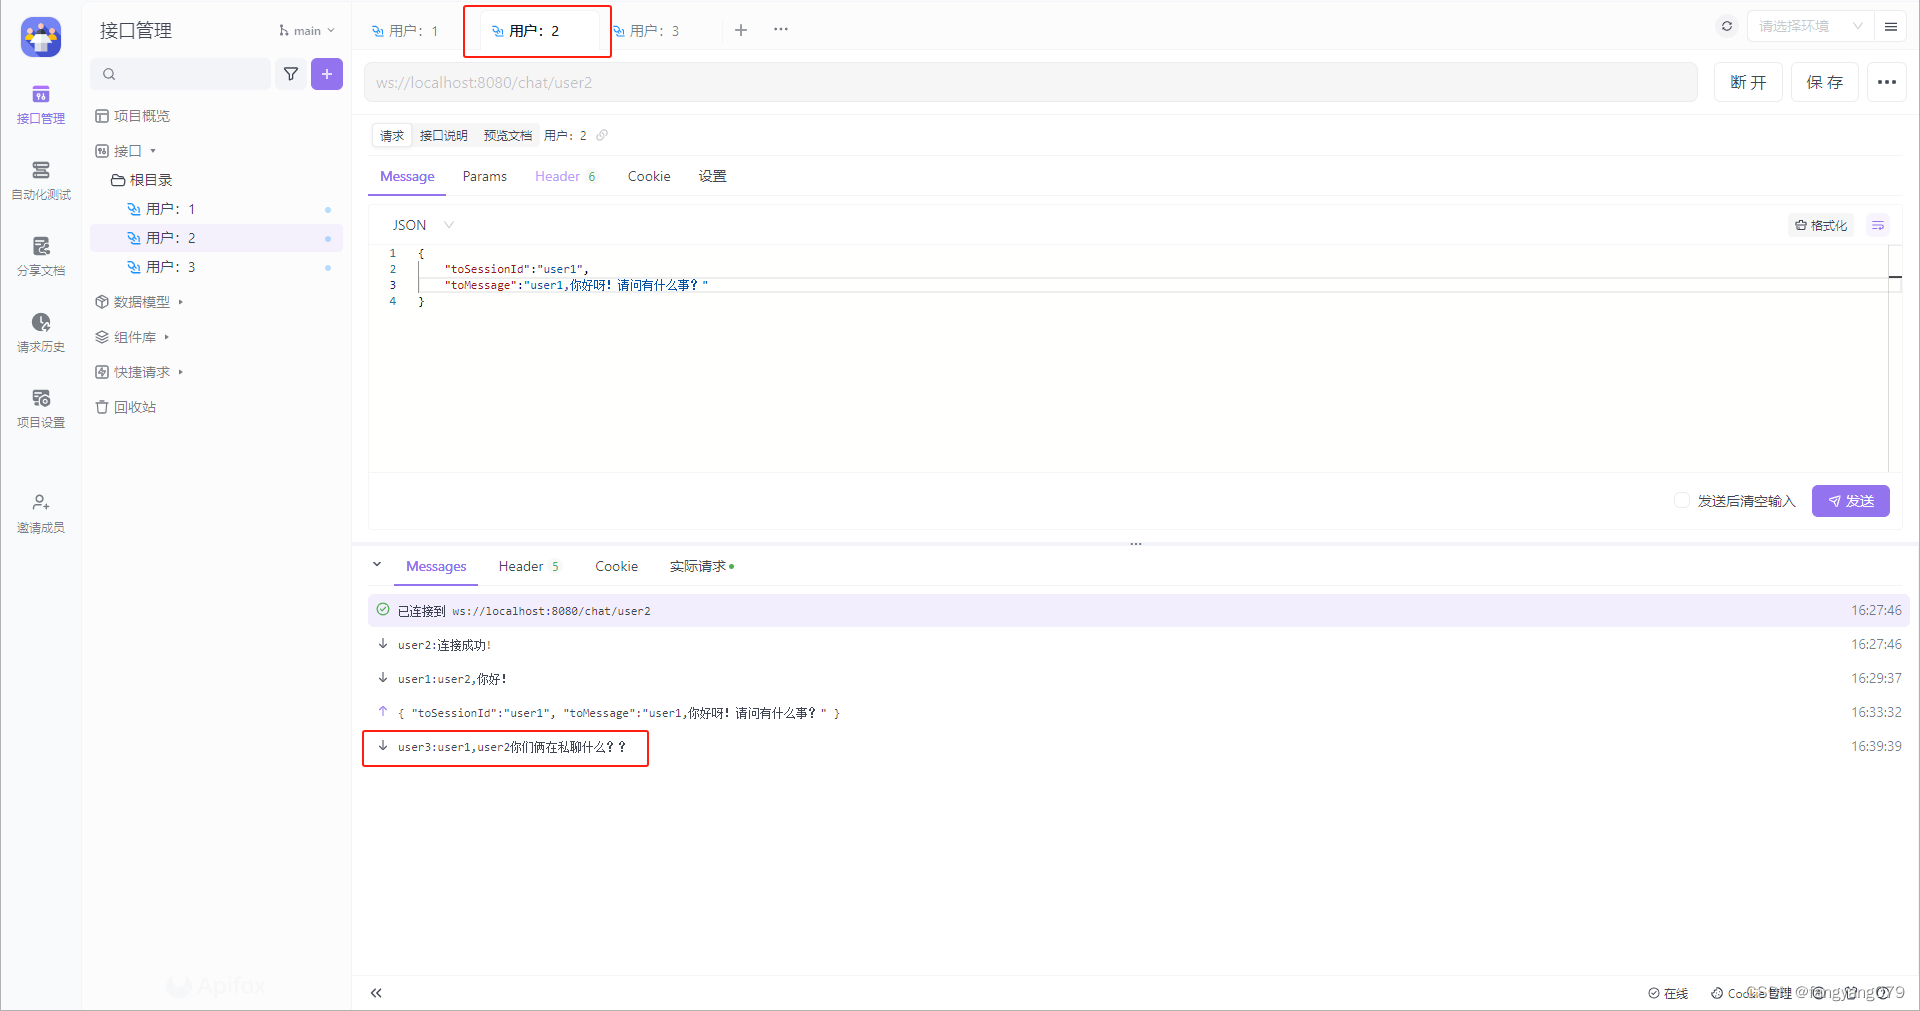Copy link icon next to 用户: 2 label
The width and height of the screenshot is (1920, 1011).
click(x=602, y=135)
